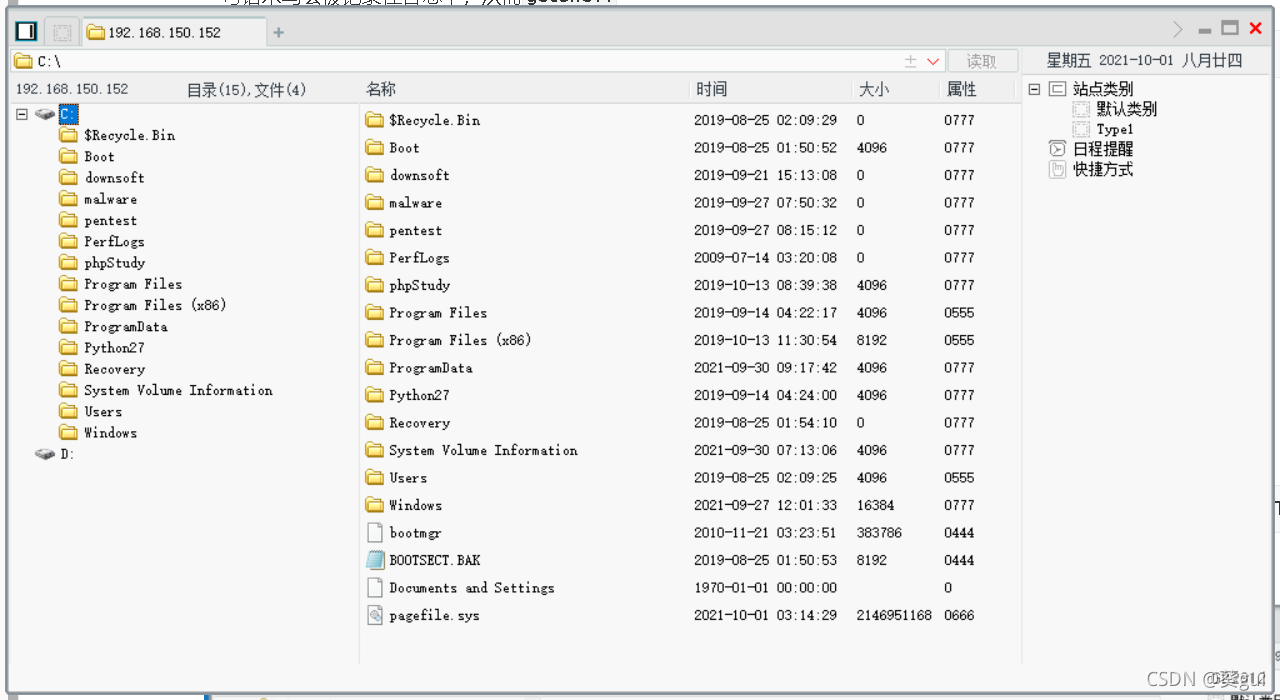Select Recovery folder in left tree
Viewport: 1280px width, 700px height.
(x=114, y=369)
